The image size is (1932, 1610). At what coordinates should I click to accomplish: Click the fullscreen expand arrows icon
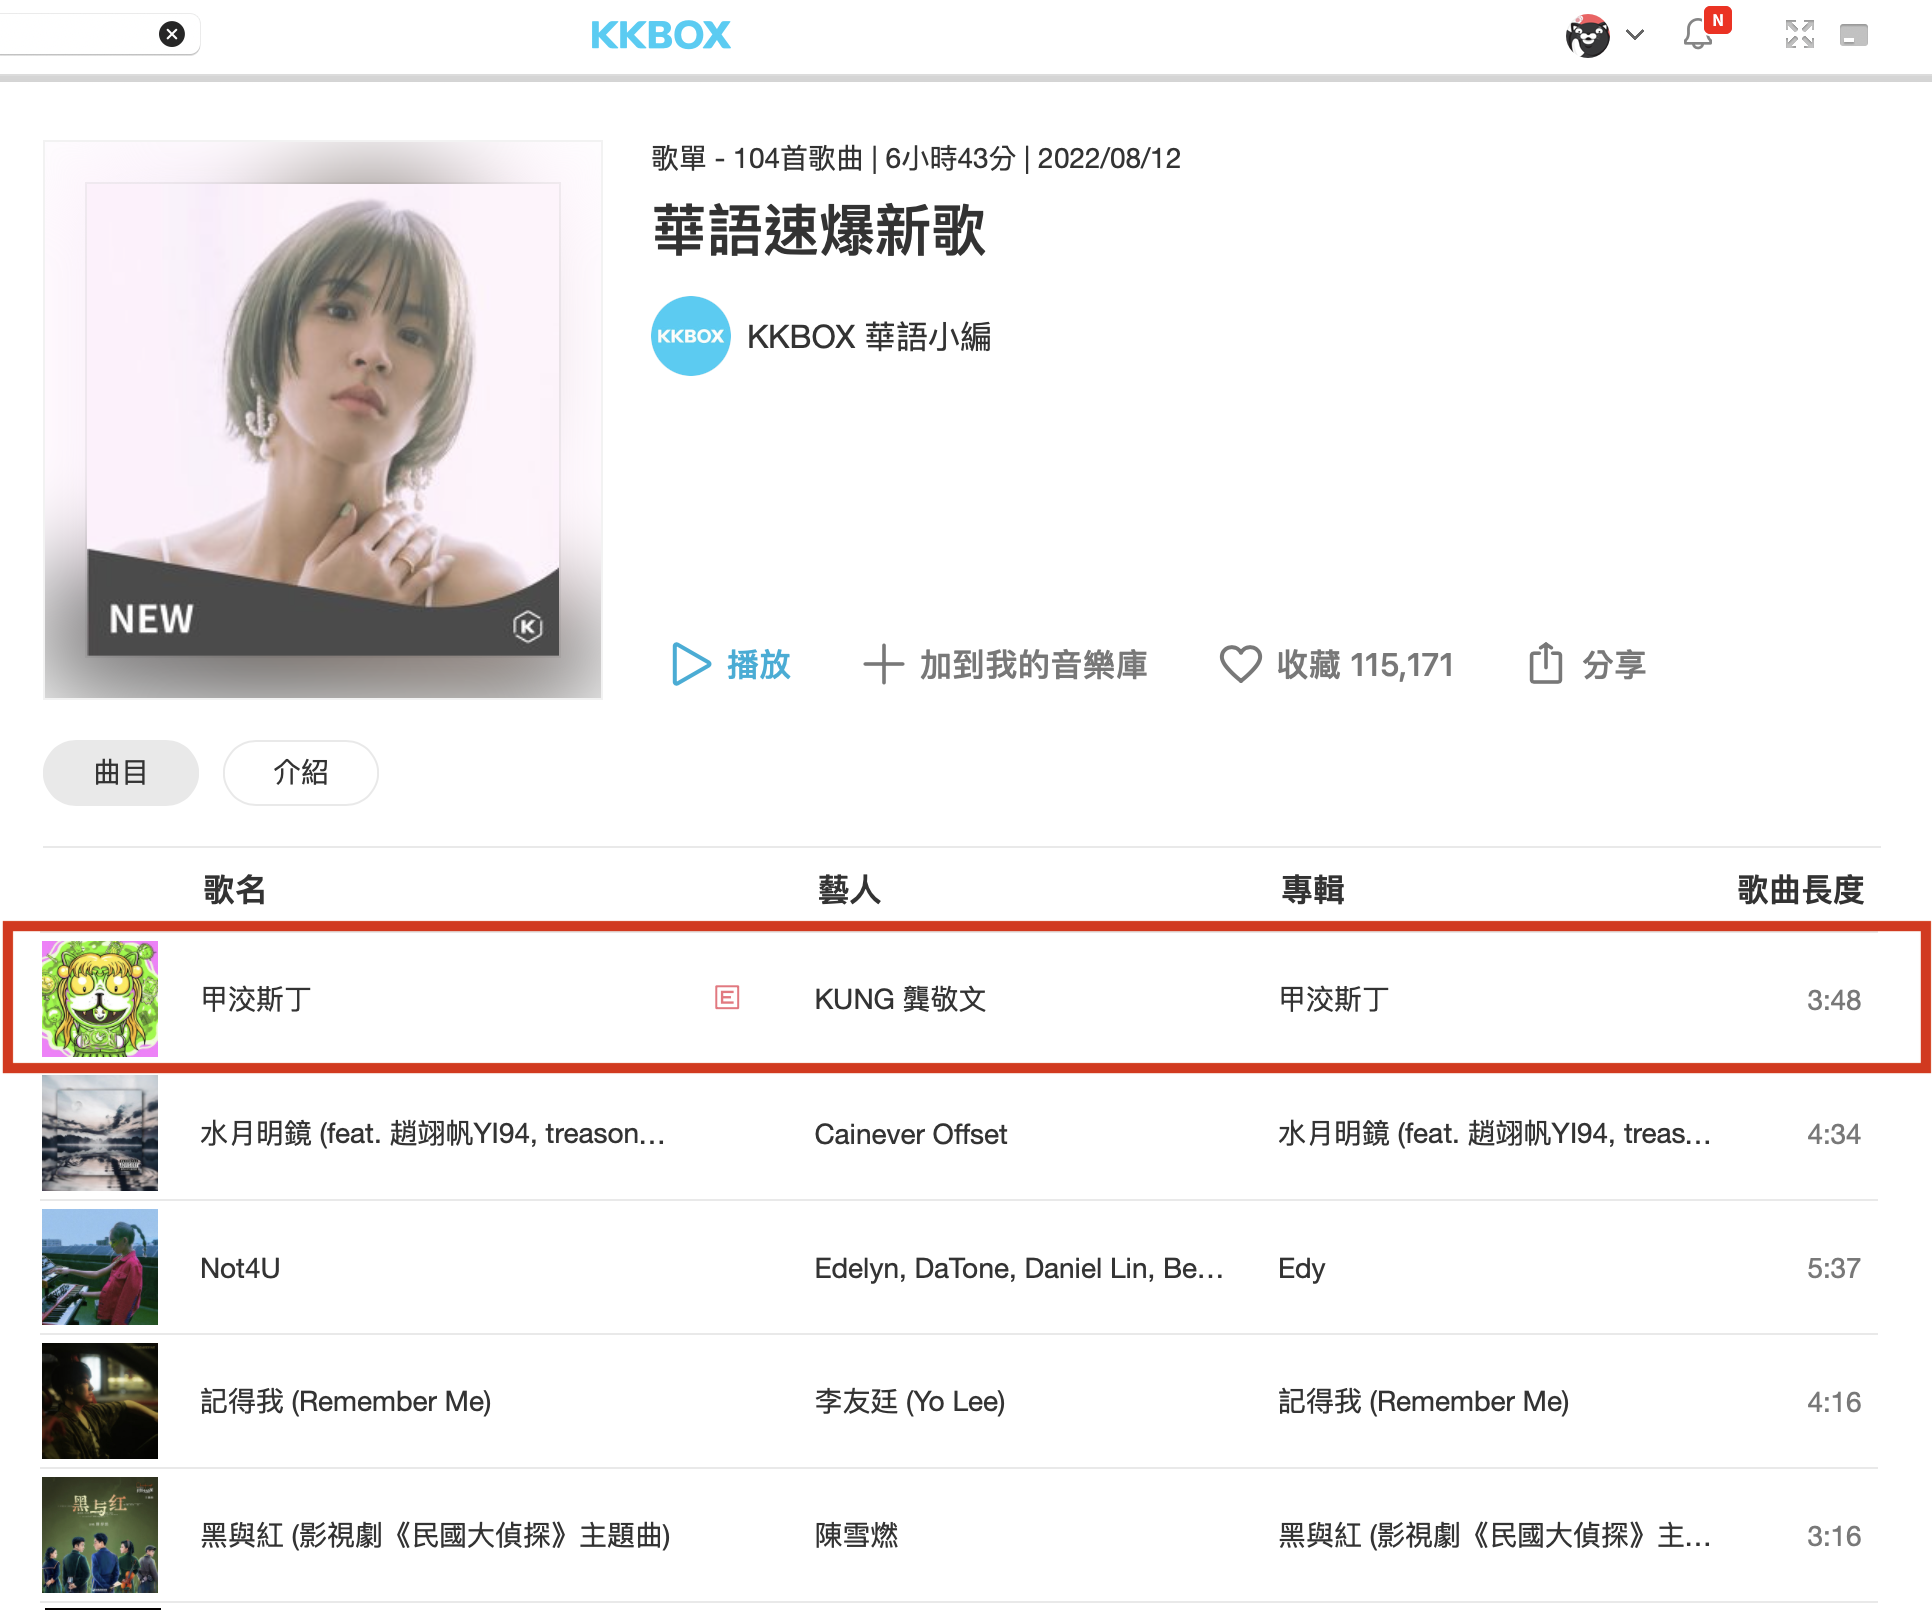pyautogui.click(x=1799, y=35)
